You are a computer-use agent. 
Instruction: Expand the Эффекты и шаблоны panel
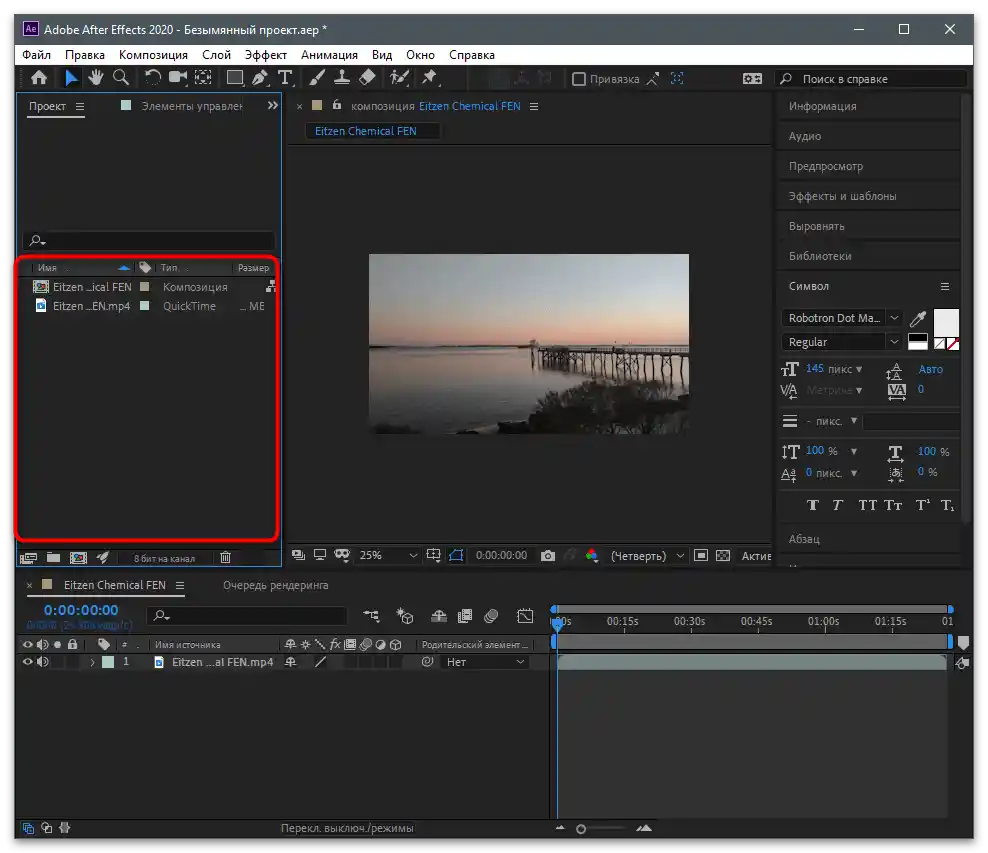point(842,196)
